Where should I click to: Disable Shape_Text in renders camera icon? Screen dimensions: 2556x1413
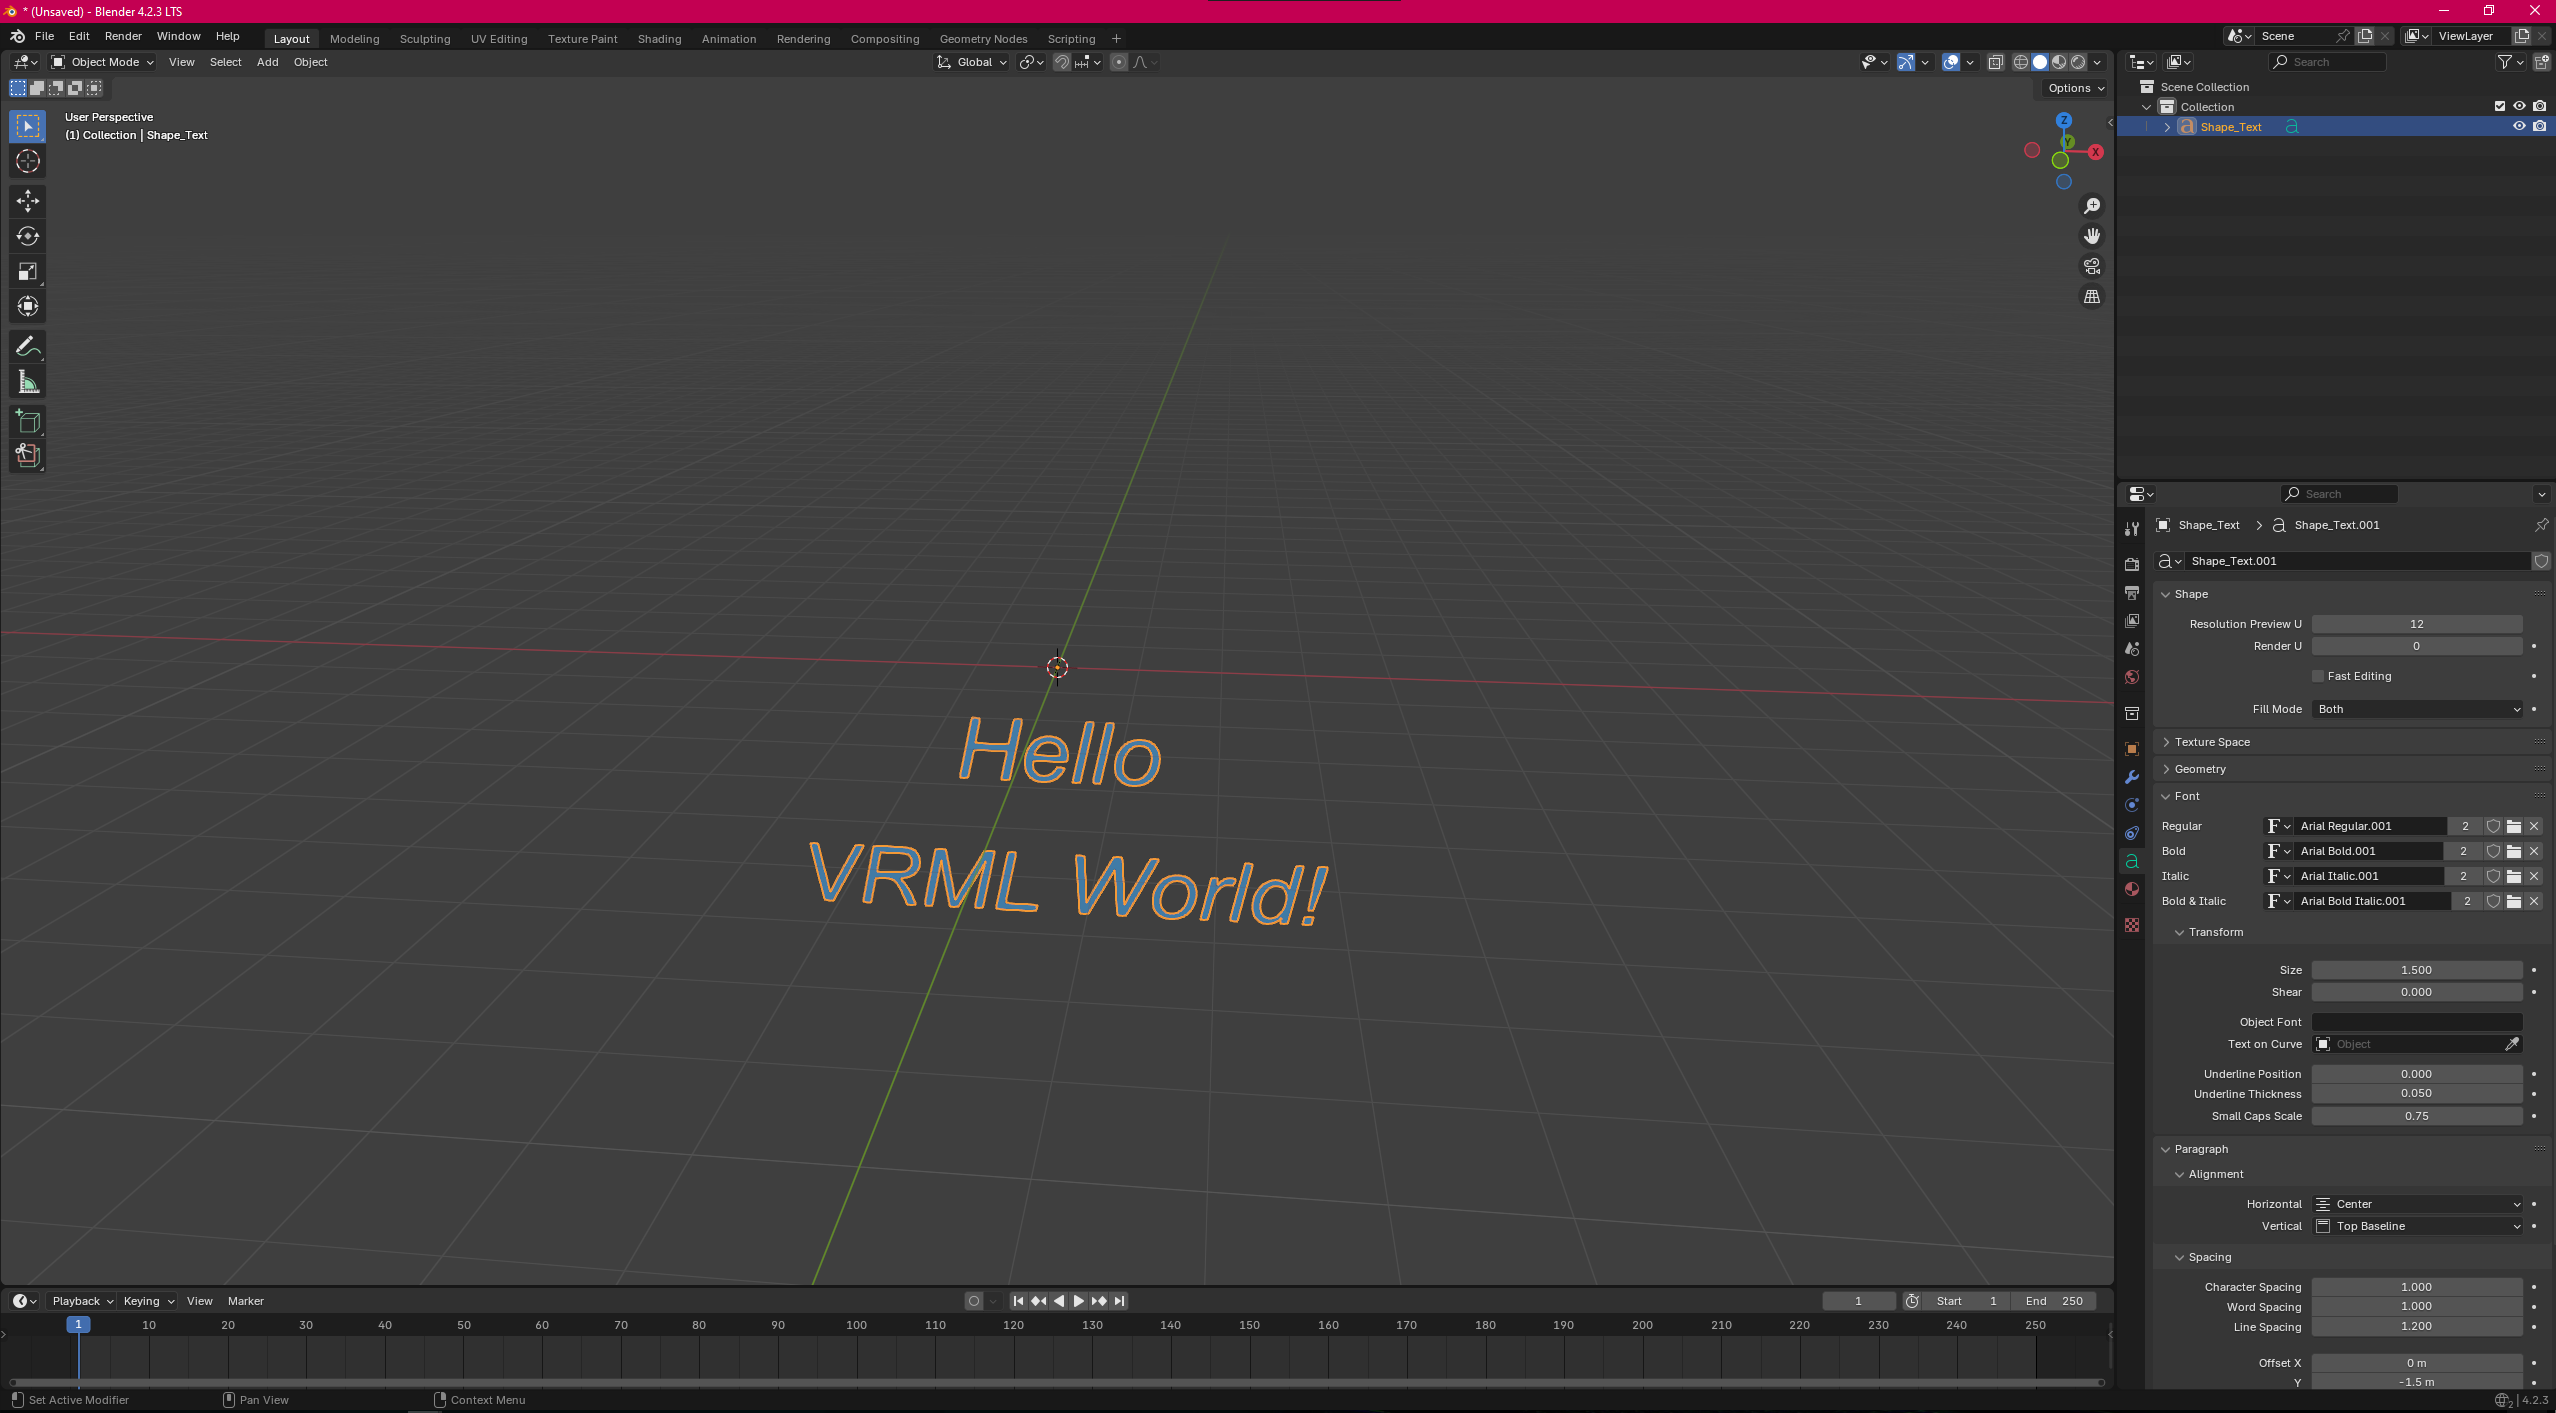2539,127
